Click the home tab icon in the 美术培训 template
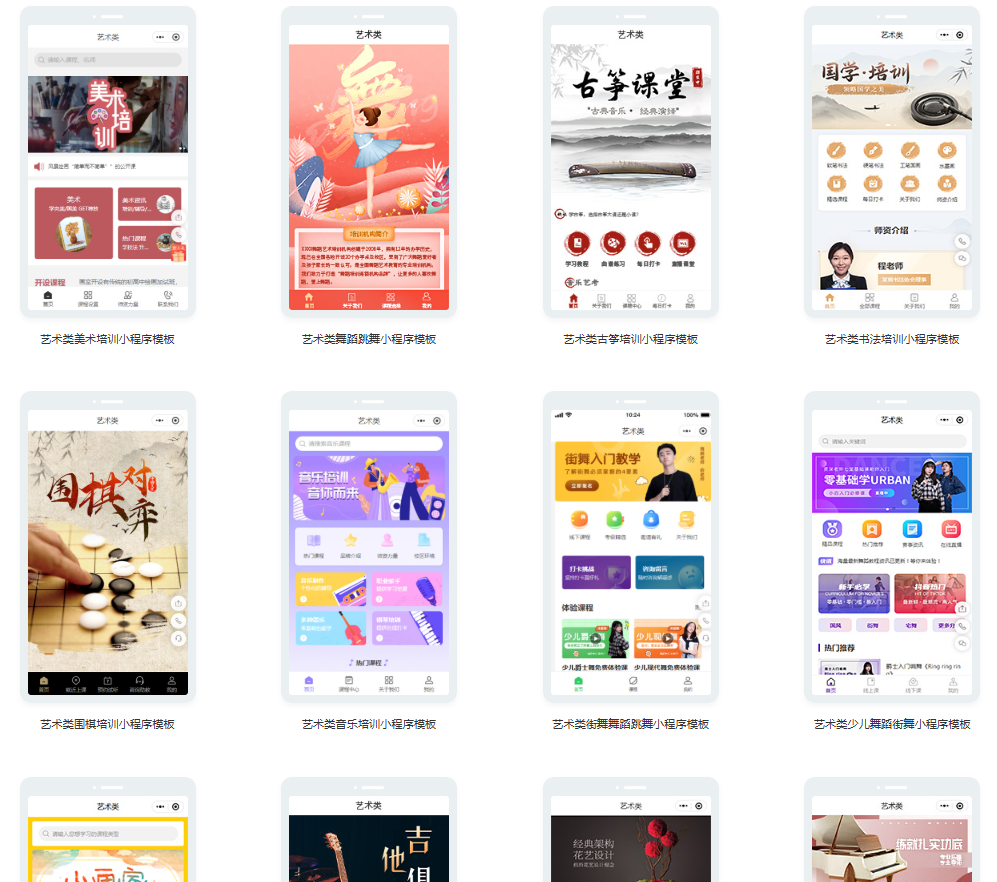Image resolution: width=997 pixels, height=882 pixels. 48,296
